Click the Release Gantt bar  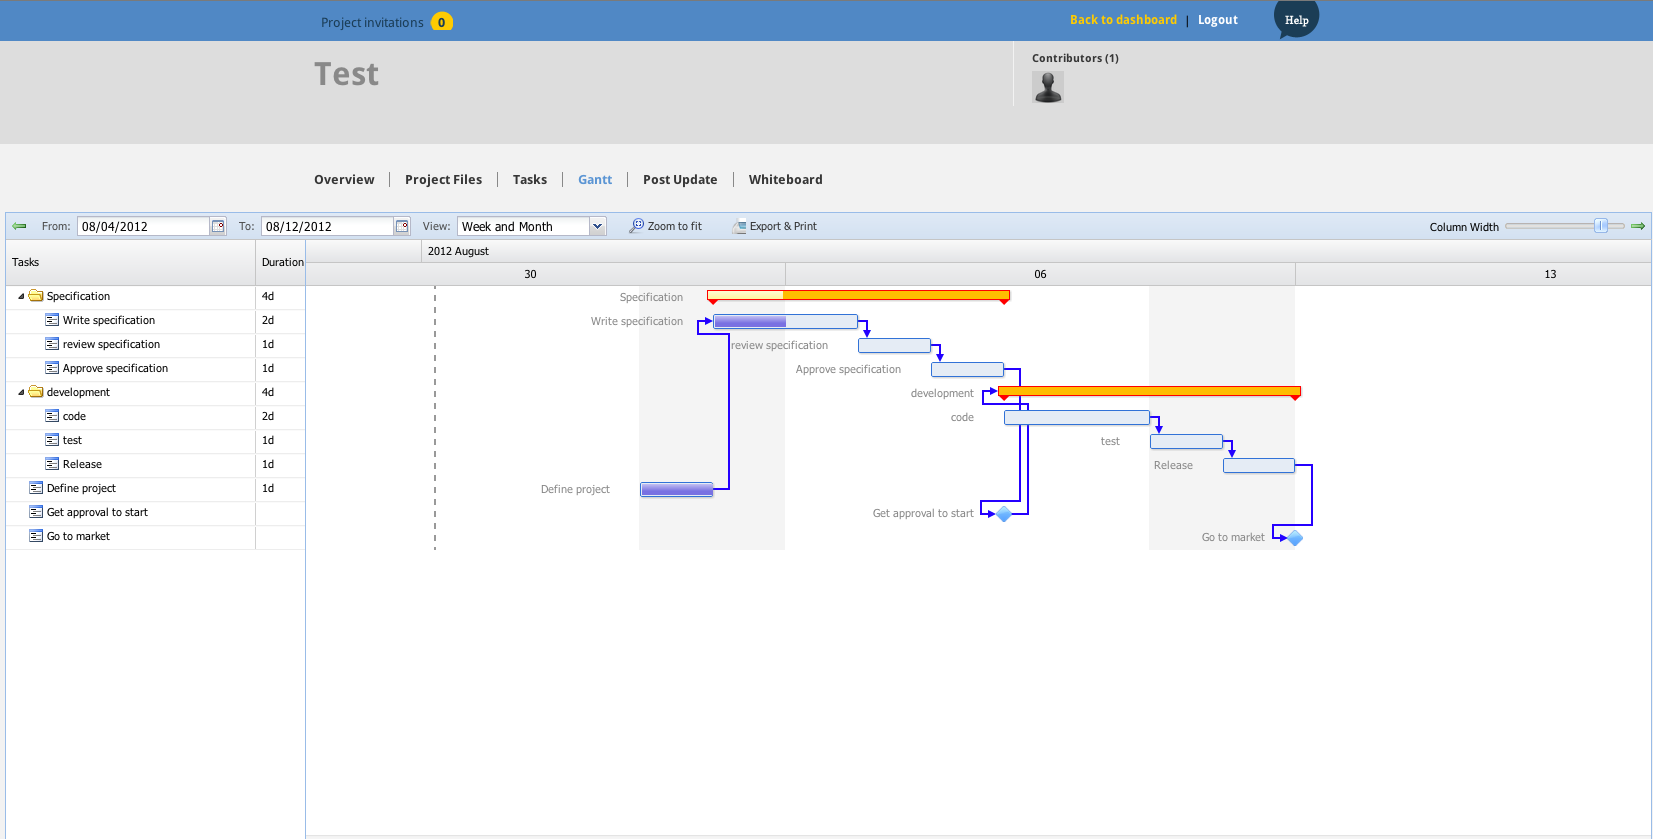1259,466
